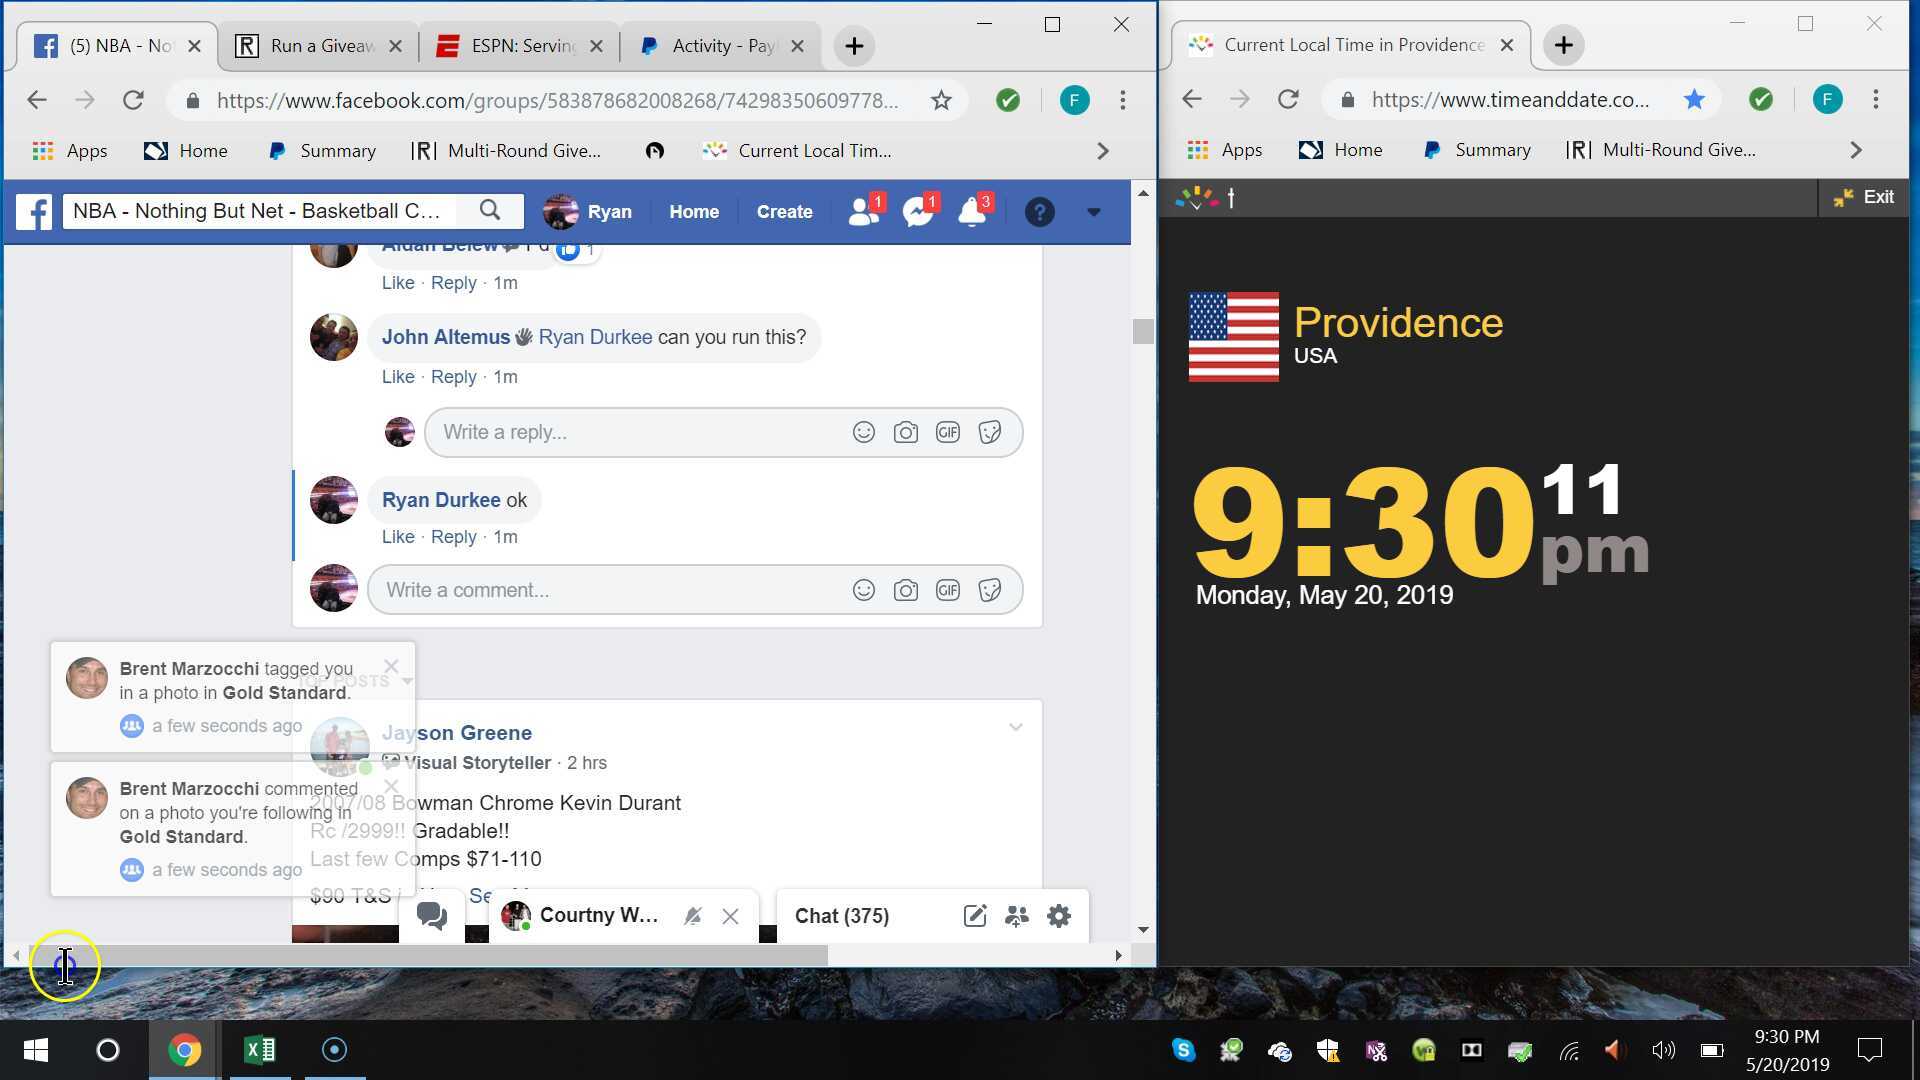Viewport: 1920px width, 1080px height.
Task: Click the Facebook help question mark icon
Action: (1039, 212)
